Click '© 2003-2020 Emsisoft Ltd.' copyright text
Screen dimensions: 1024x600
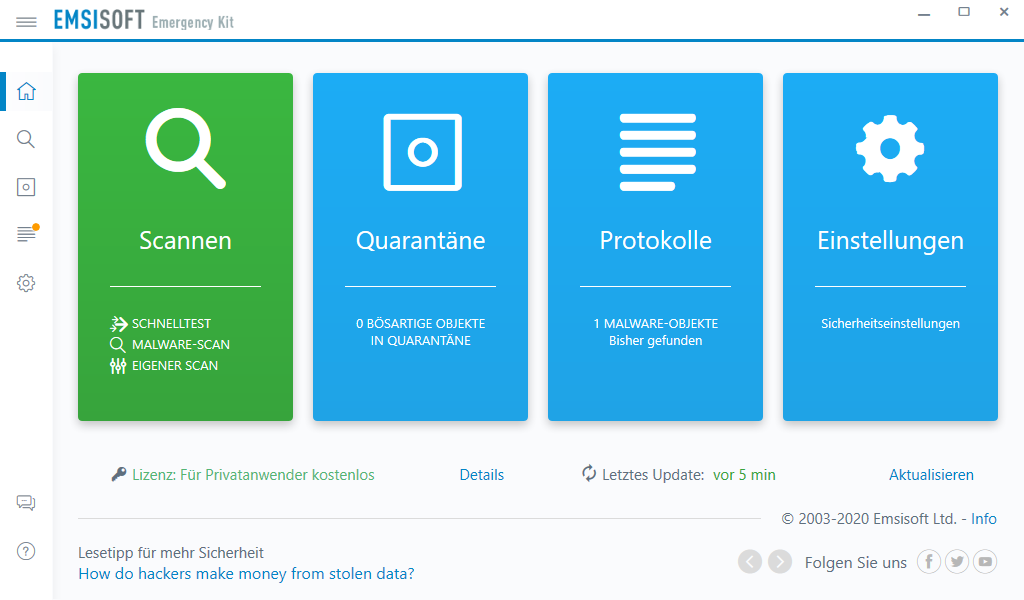(x=869, y=518)
